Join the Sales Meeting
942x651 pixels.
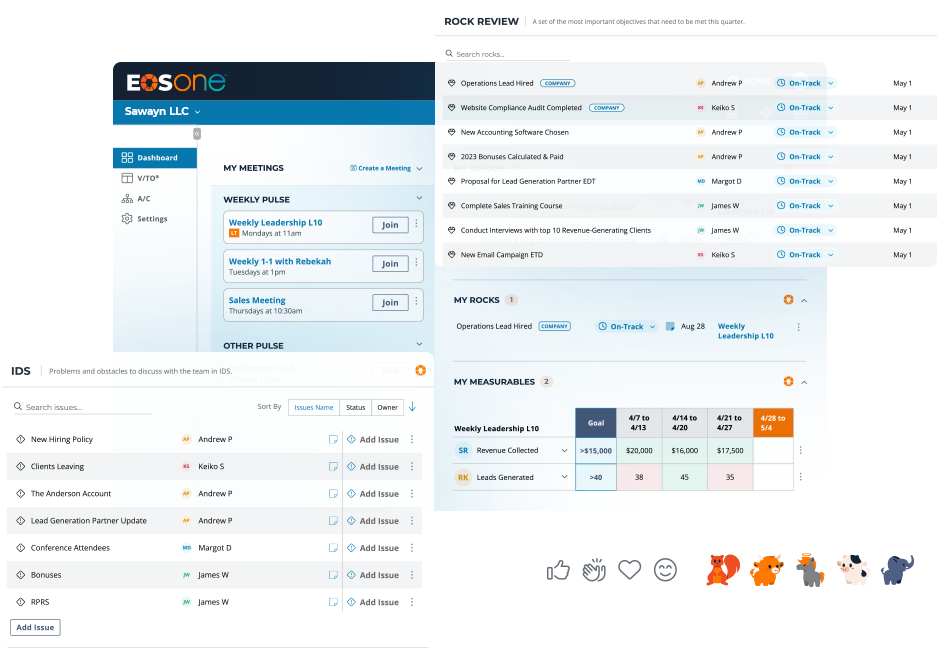coord(390,302)
